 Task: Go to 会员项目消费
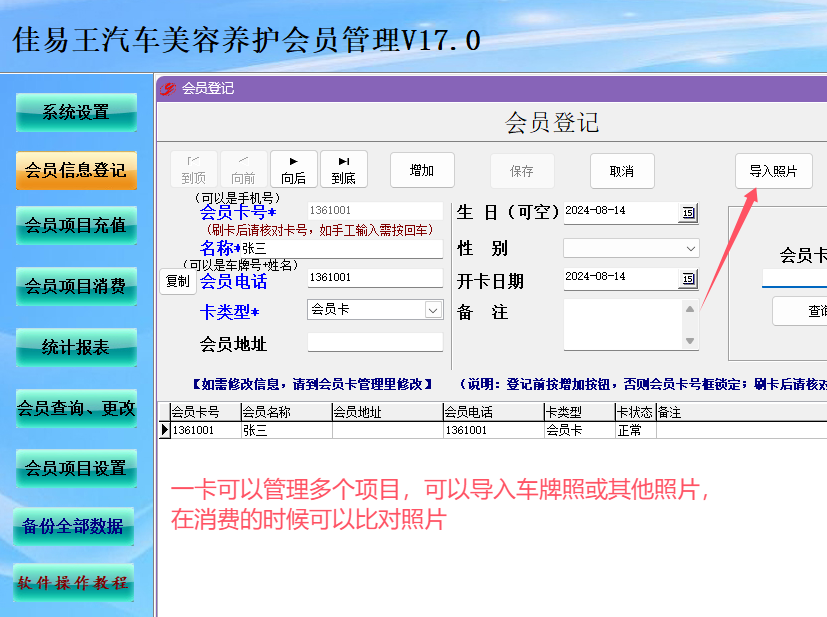point(76,286)
